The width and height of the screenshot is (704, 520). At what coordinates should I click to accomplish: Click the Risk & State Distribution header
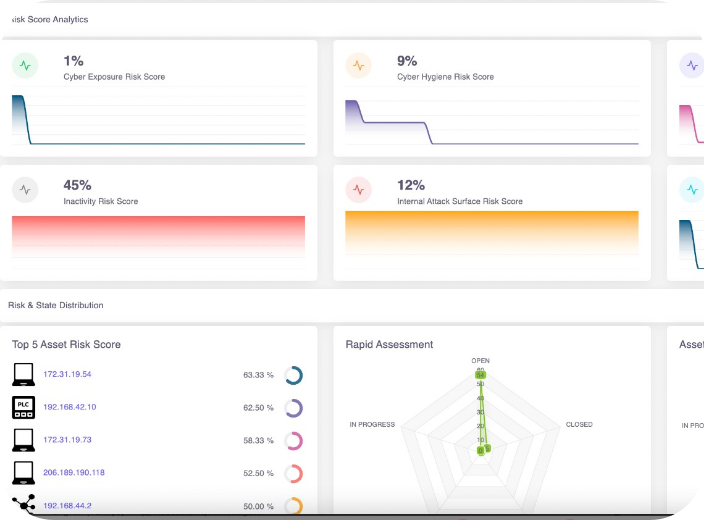(56, 305)
